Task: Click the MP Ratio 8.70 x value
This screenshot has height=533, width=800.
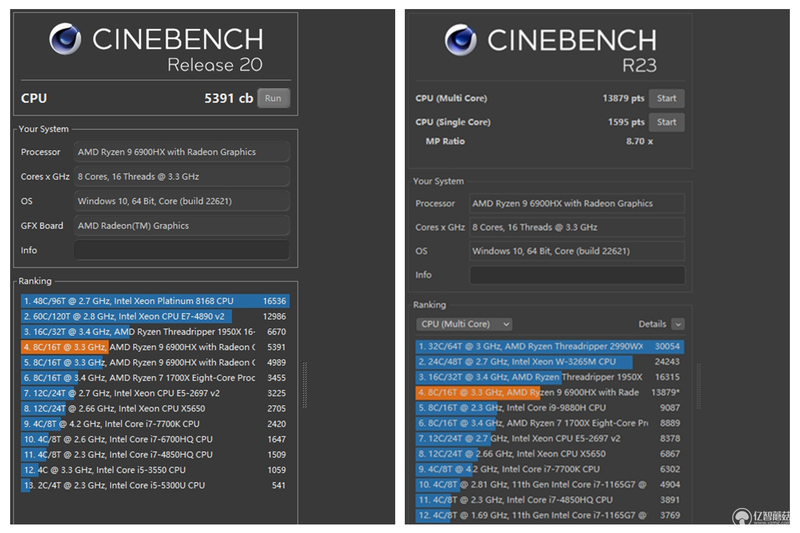Action: click(639, 141)
